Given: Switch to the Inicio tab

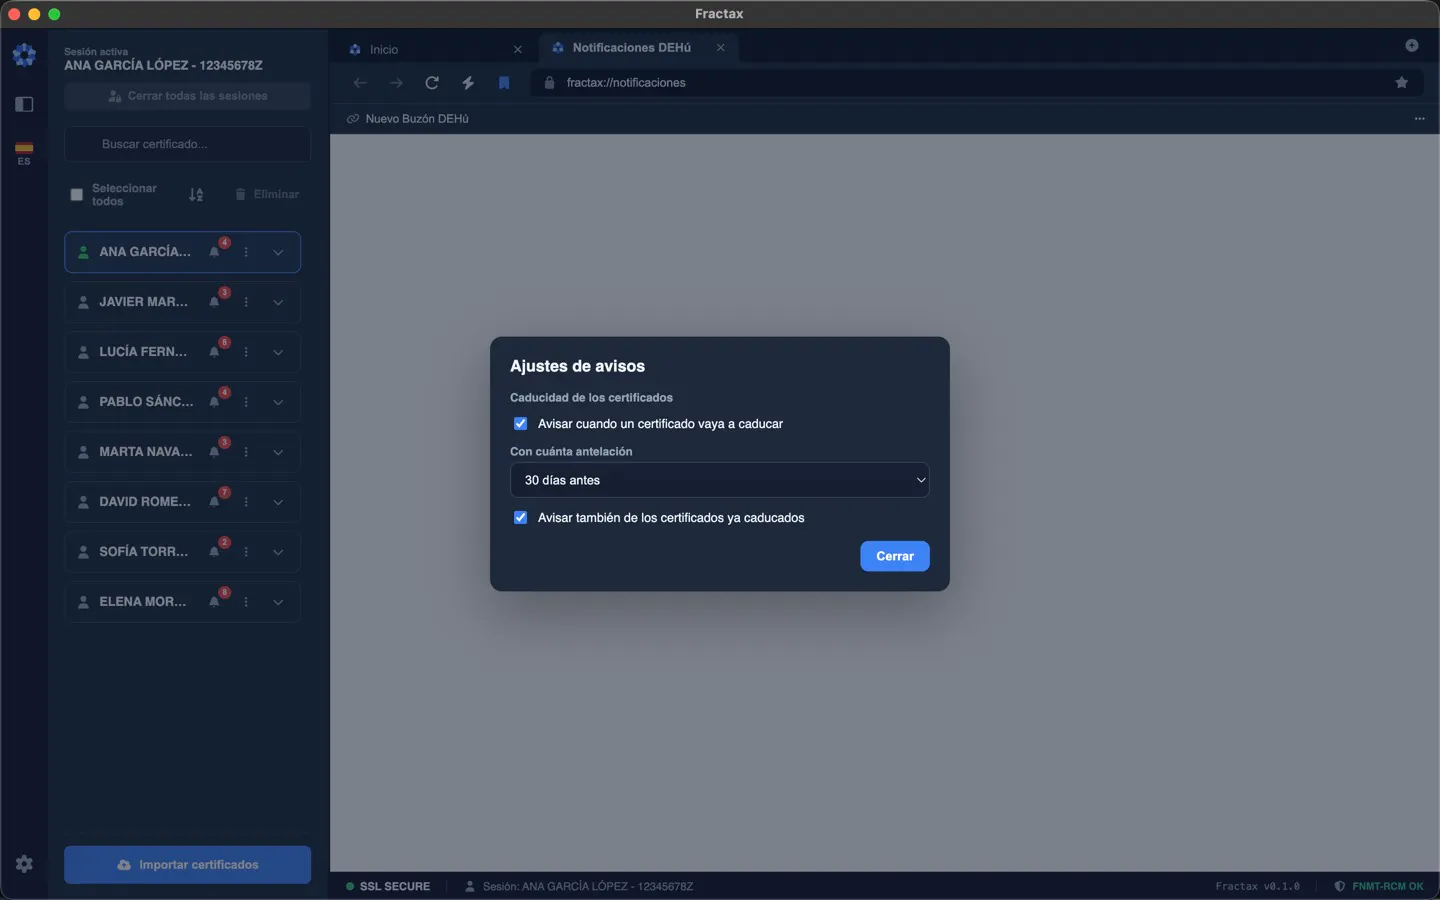Looking at the screenshot, I should coord(435,49).
